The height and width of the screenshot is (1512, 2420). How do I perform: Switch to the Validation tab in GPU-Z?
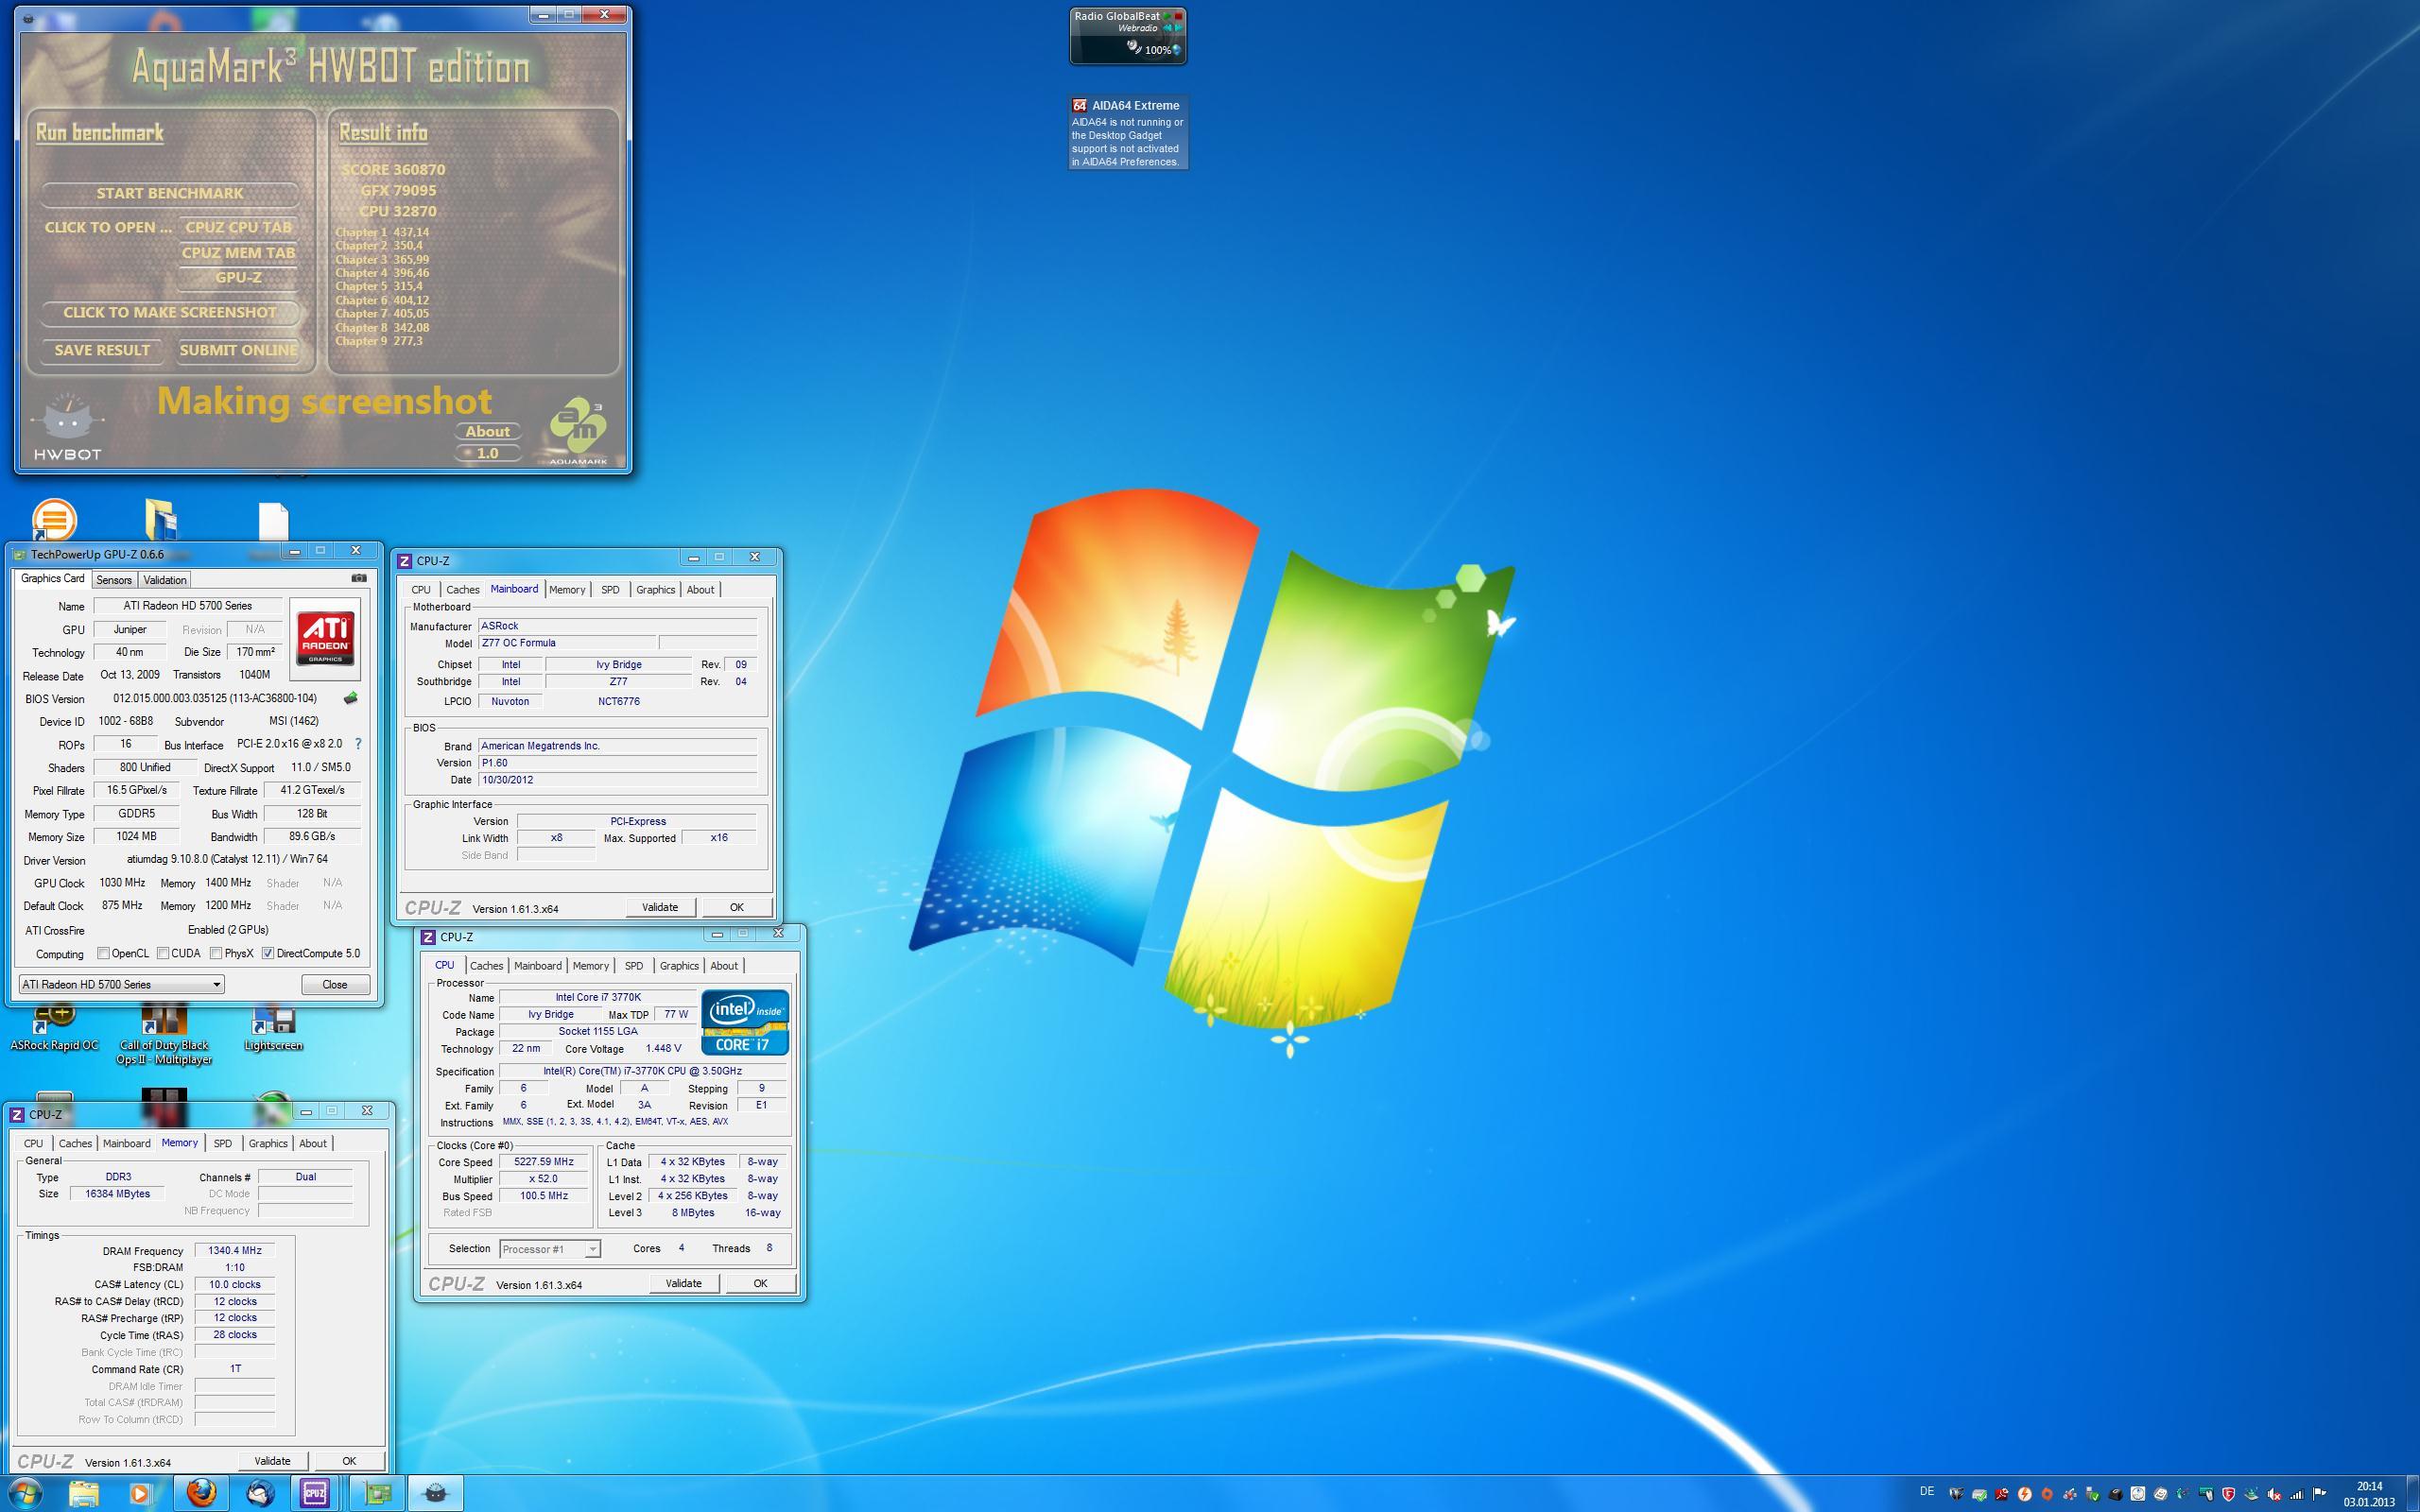point(165,580)
